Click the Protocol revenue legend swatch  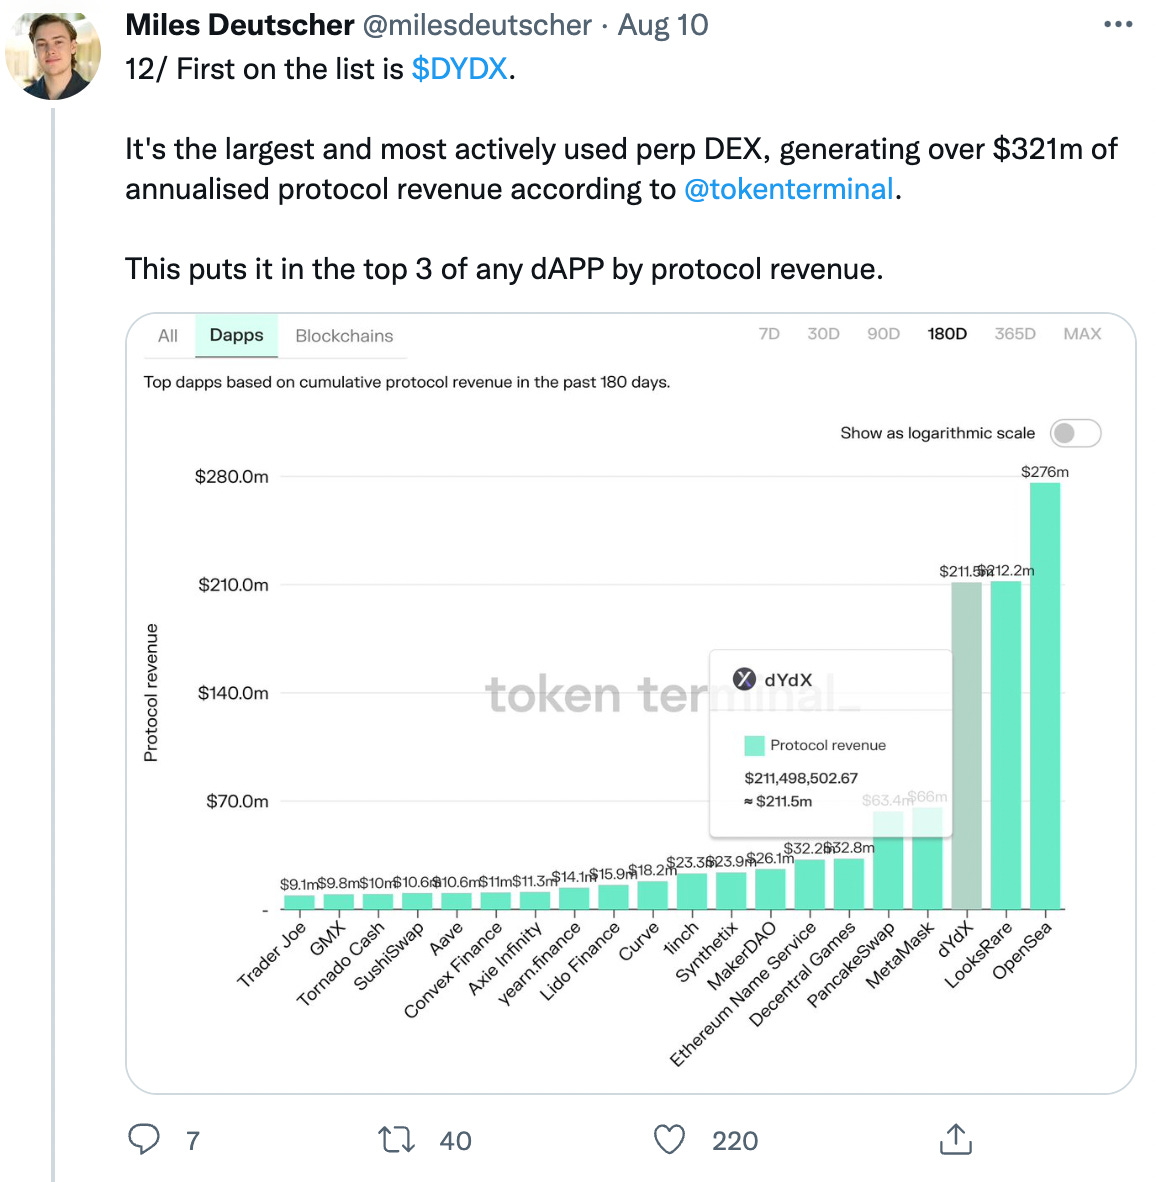(754, 746)
